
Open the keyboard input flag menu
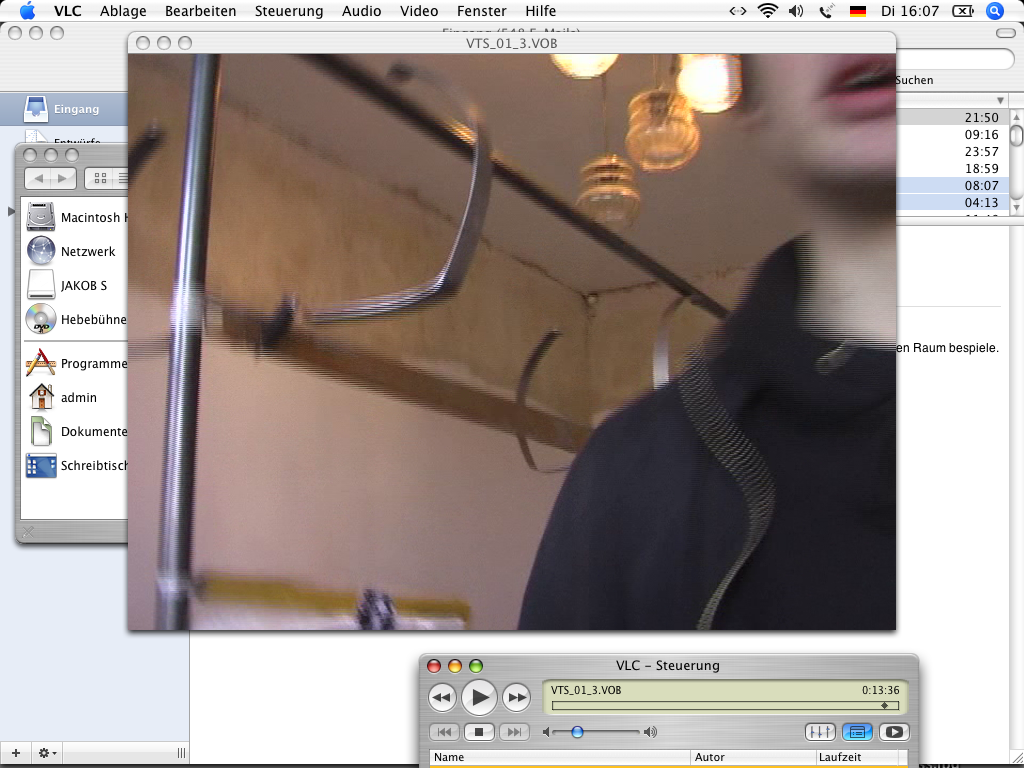tap(858, 11)
